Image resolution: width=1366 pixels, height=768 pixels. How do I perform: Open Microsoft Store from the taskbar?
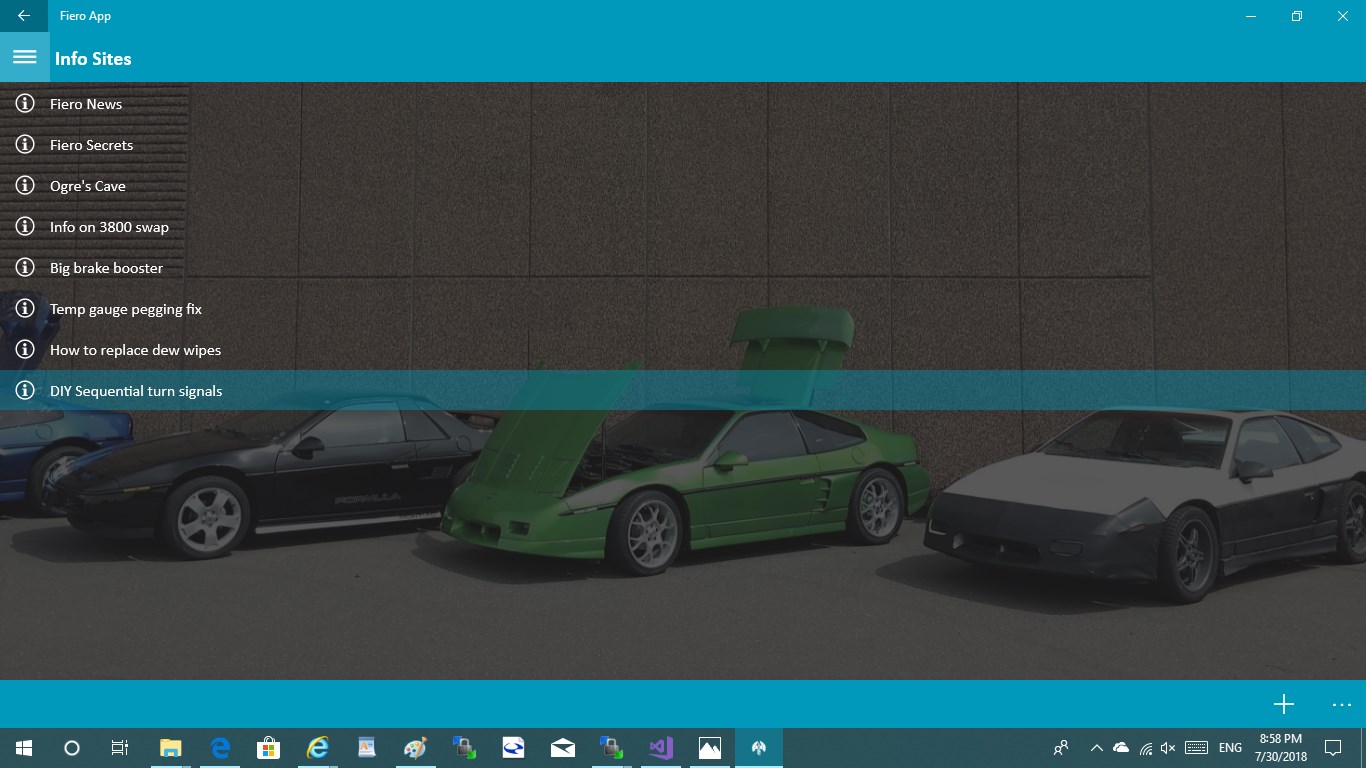point(268,748)
